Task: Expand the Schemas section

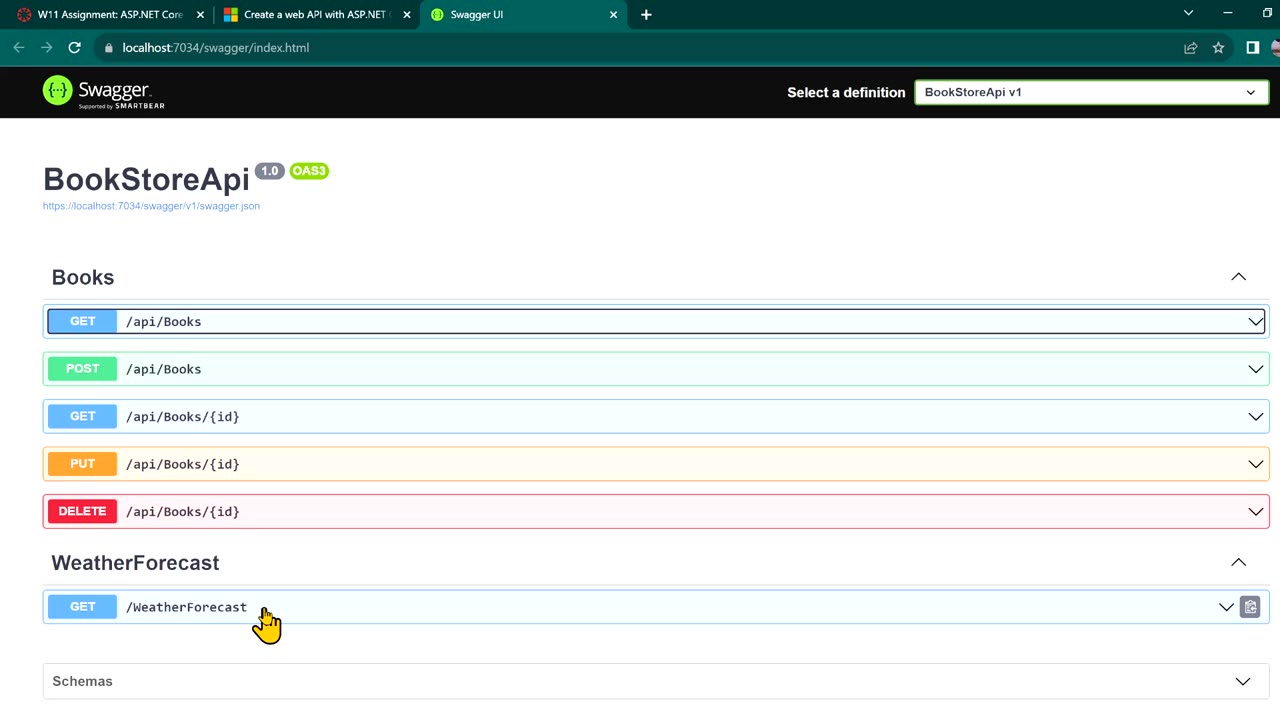Action: (1242, 681)
